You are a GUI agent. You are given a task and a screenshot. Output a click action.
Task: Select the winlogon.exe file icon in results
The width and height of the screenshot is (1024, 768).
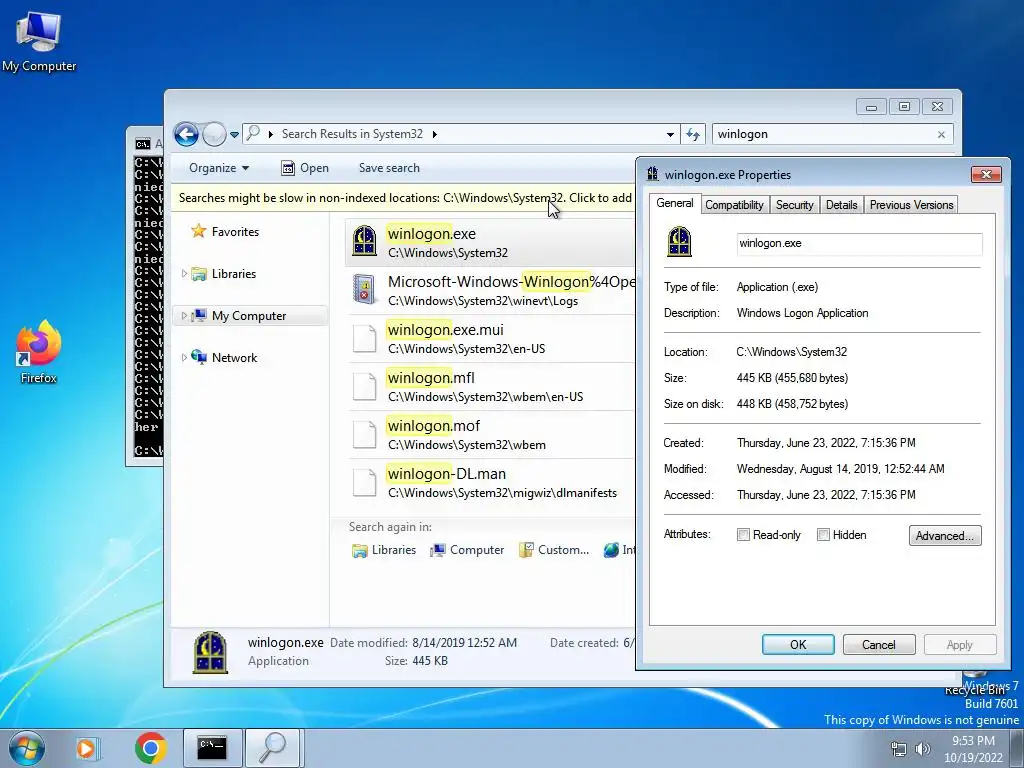pyautogui.click(x=364, y=241)
